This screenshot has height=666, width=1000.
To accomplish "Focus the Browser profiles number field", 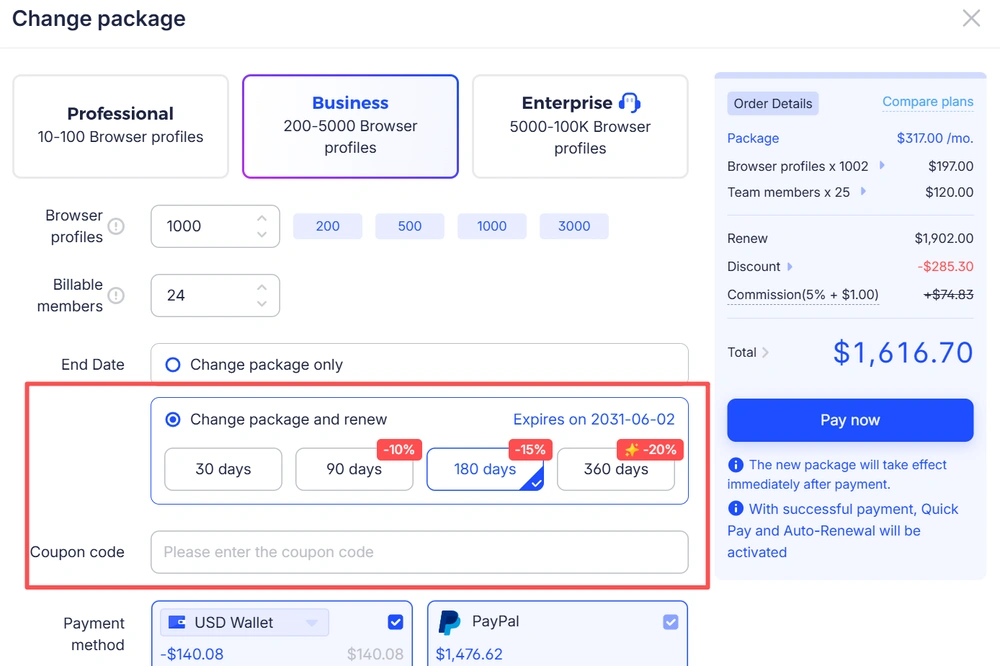I will click(215, 226).
